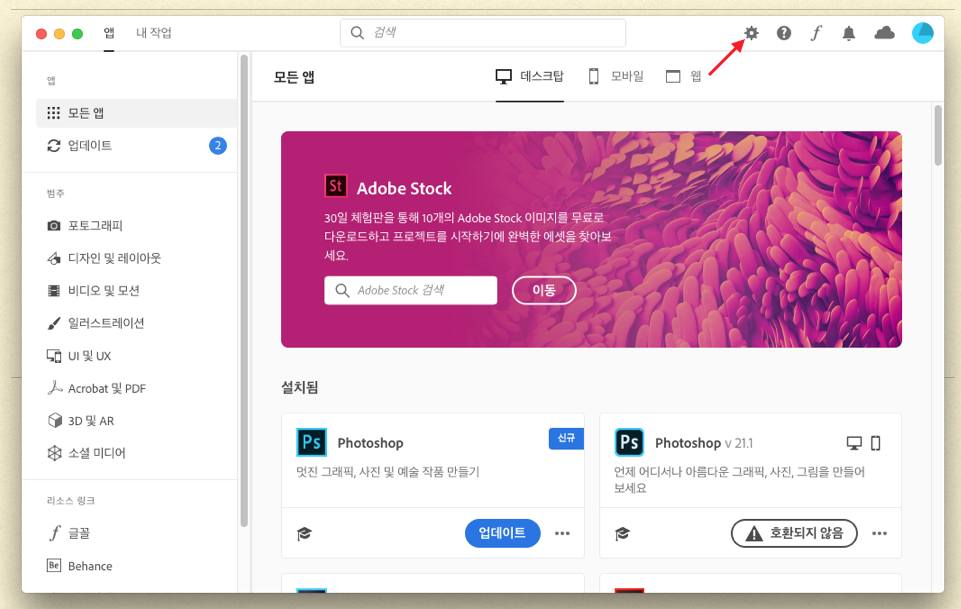Click the 업데이트 button for Photoshop
Screen dimensions: 961x609
pyautogui.click(x=503, y=533)
